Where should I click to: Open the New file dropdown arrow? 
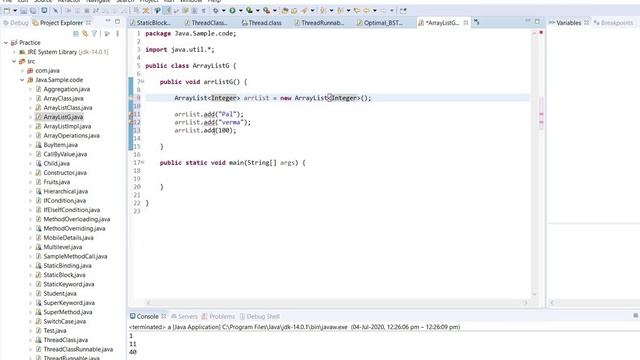point(15,11)
